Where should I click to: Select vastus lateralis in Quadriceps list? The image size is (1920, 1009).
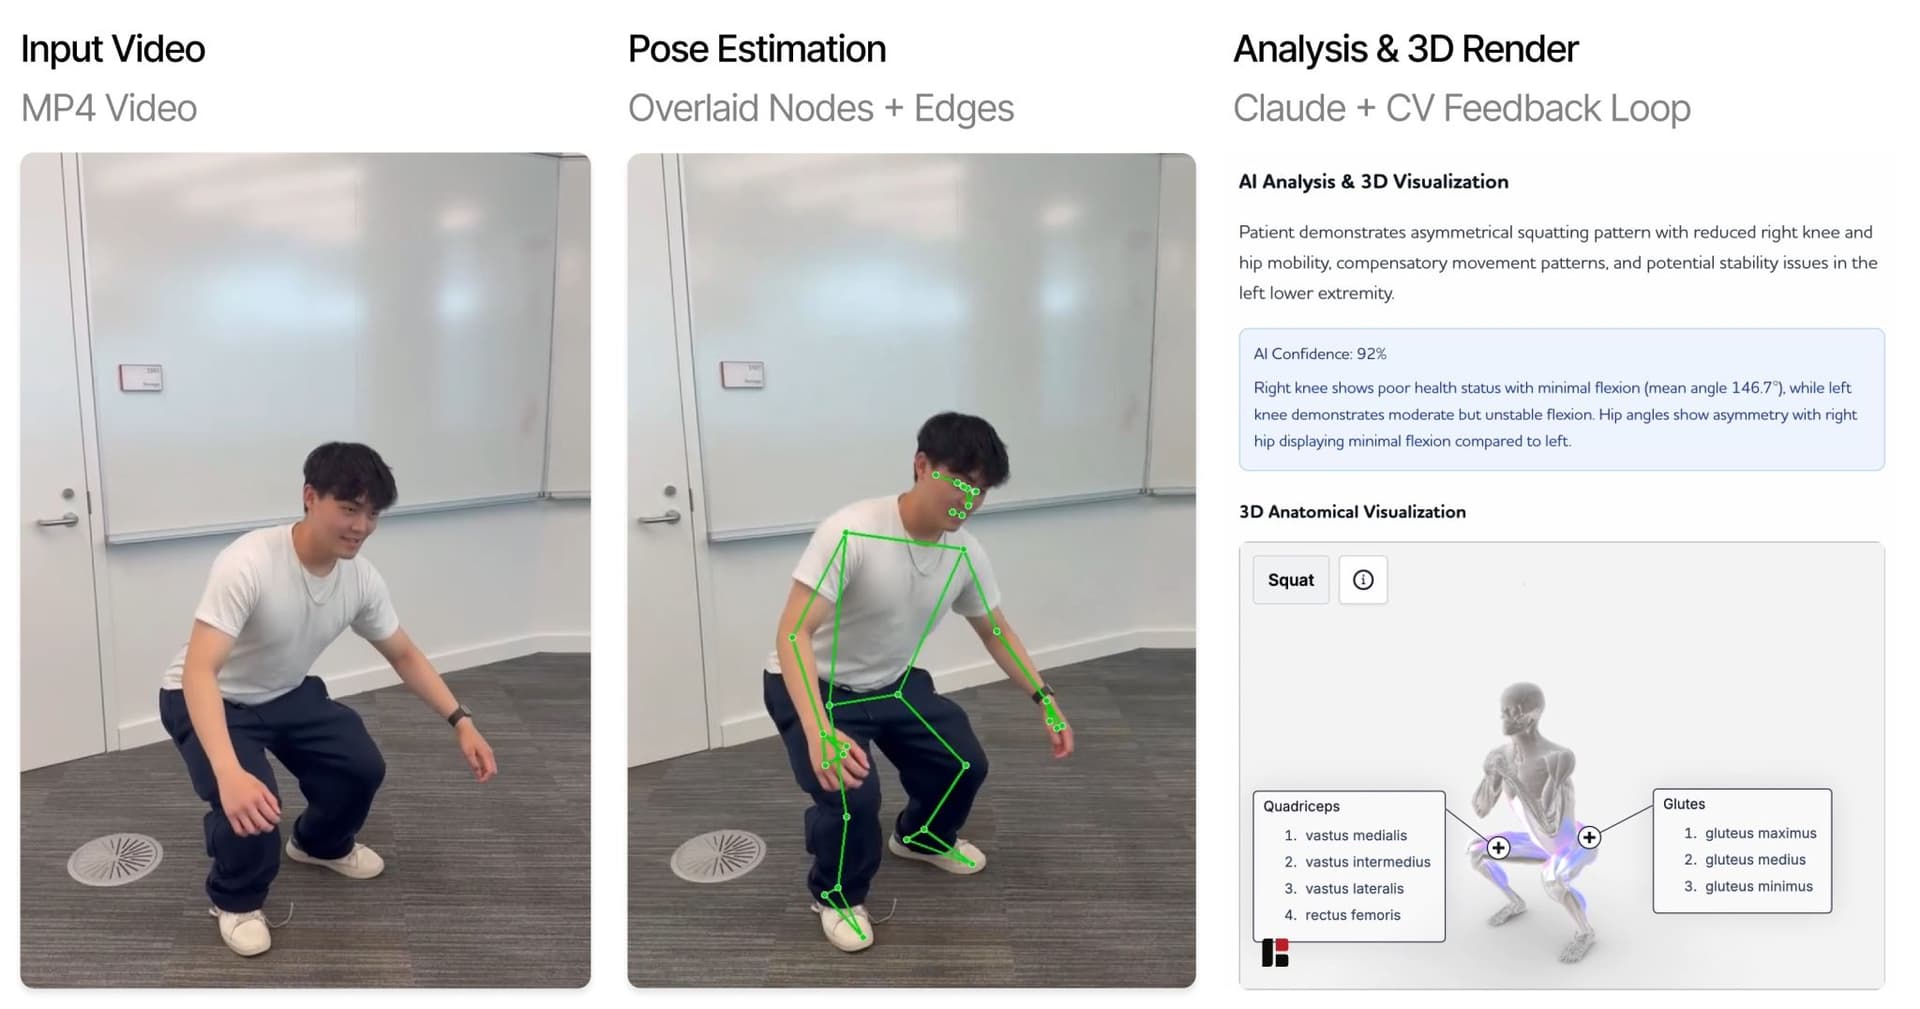(x=1354, y=888)
